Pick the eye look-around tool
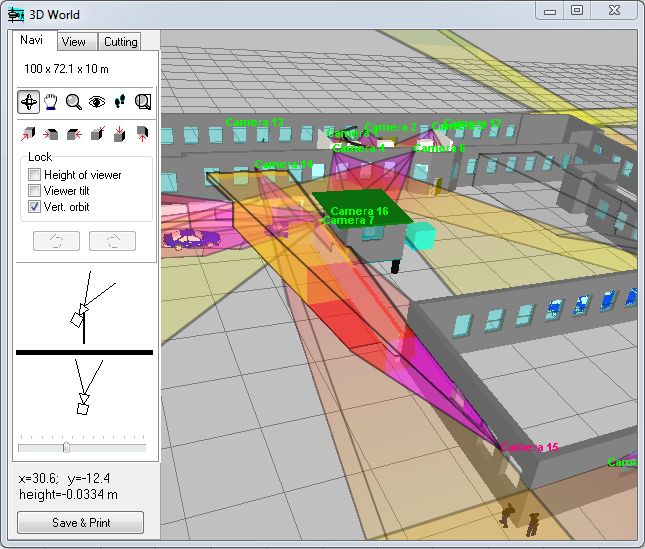This screenshot has height=549, width=645. 97,101
